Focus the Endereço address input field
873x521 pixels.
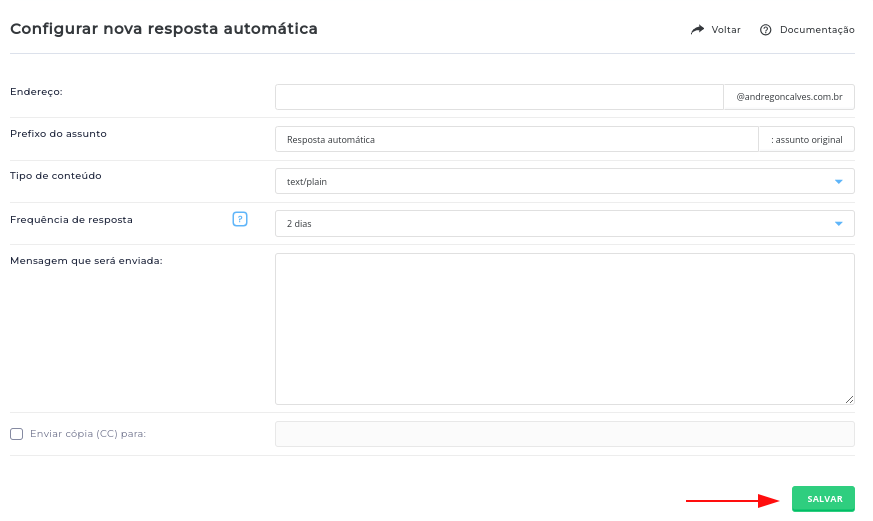pos(499,97)
